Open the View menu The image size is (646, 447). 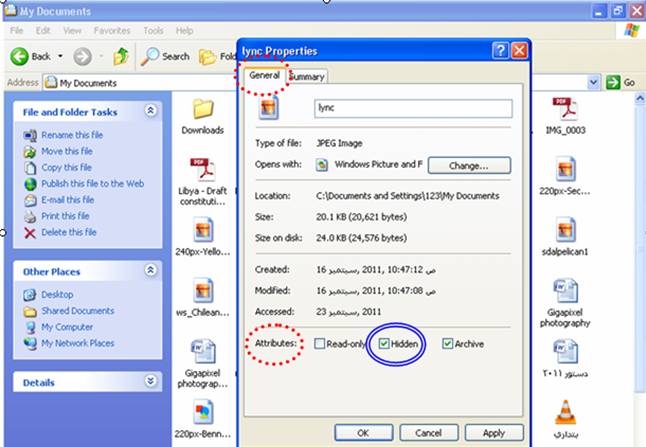[72, 30]
